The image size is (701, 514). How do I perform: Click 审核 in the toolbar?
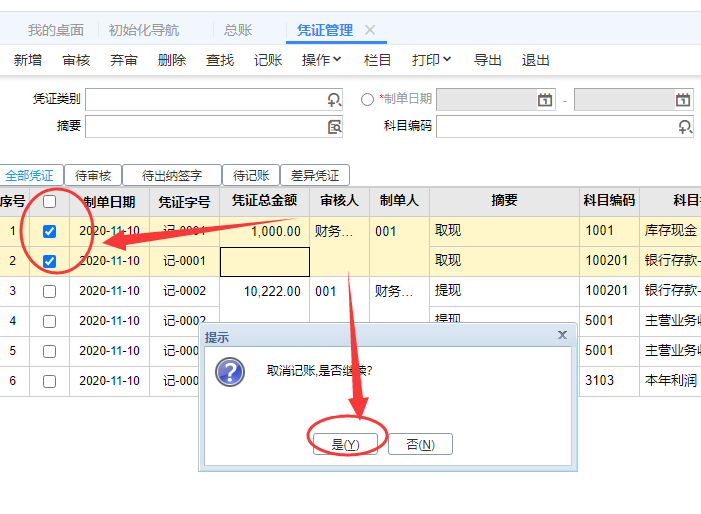point(76,60)
